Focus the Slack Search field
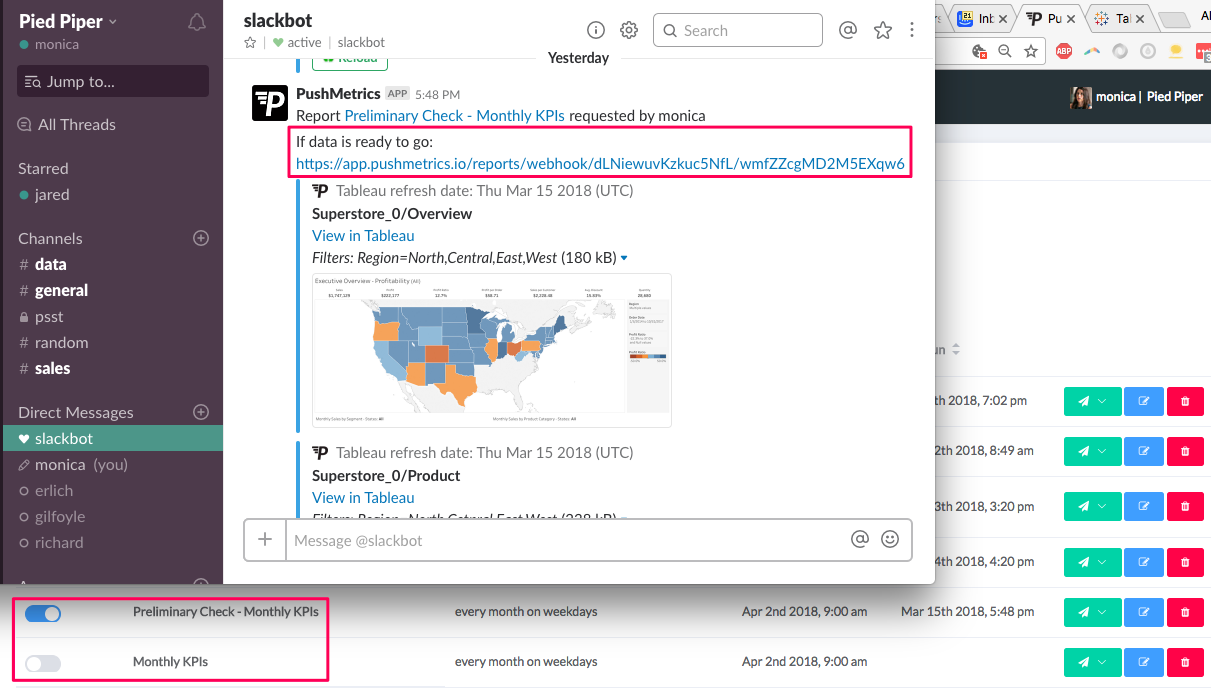 (x=738, y=30)
